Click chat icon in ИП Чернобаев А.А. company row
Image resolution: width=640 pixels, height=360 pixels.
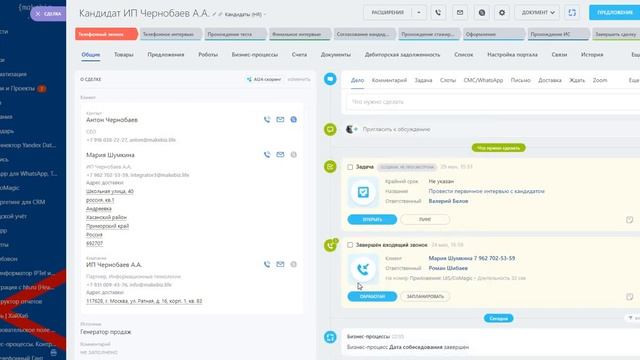(x=293, y=264)
